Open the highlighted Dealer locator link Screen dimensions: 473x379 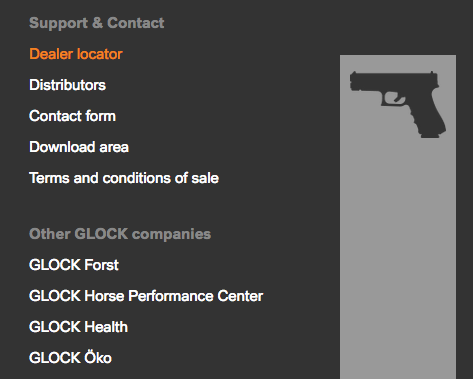(x=76, y=54)
